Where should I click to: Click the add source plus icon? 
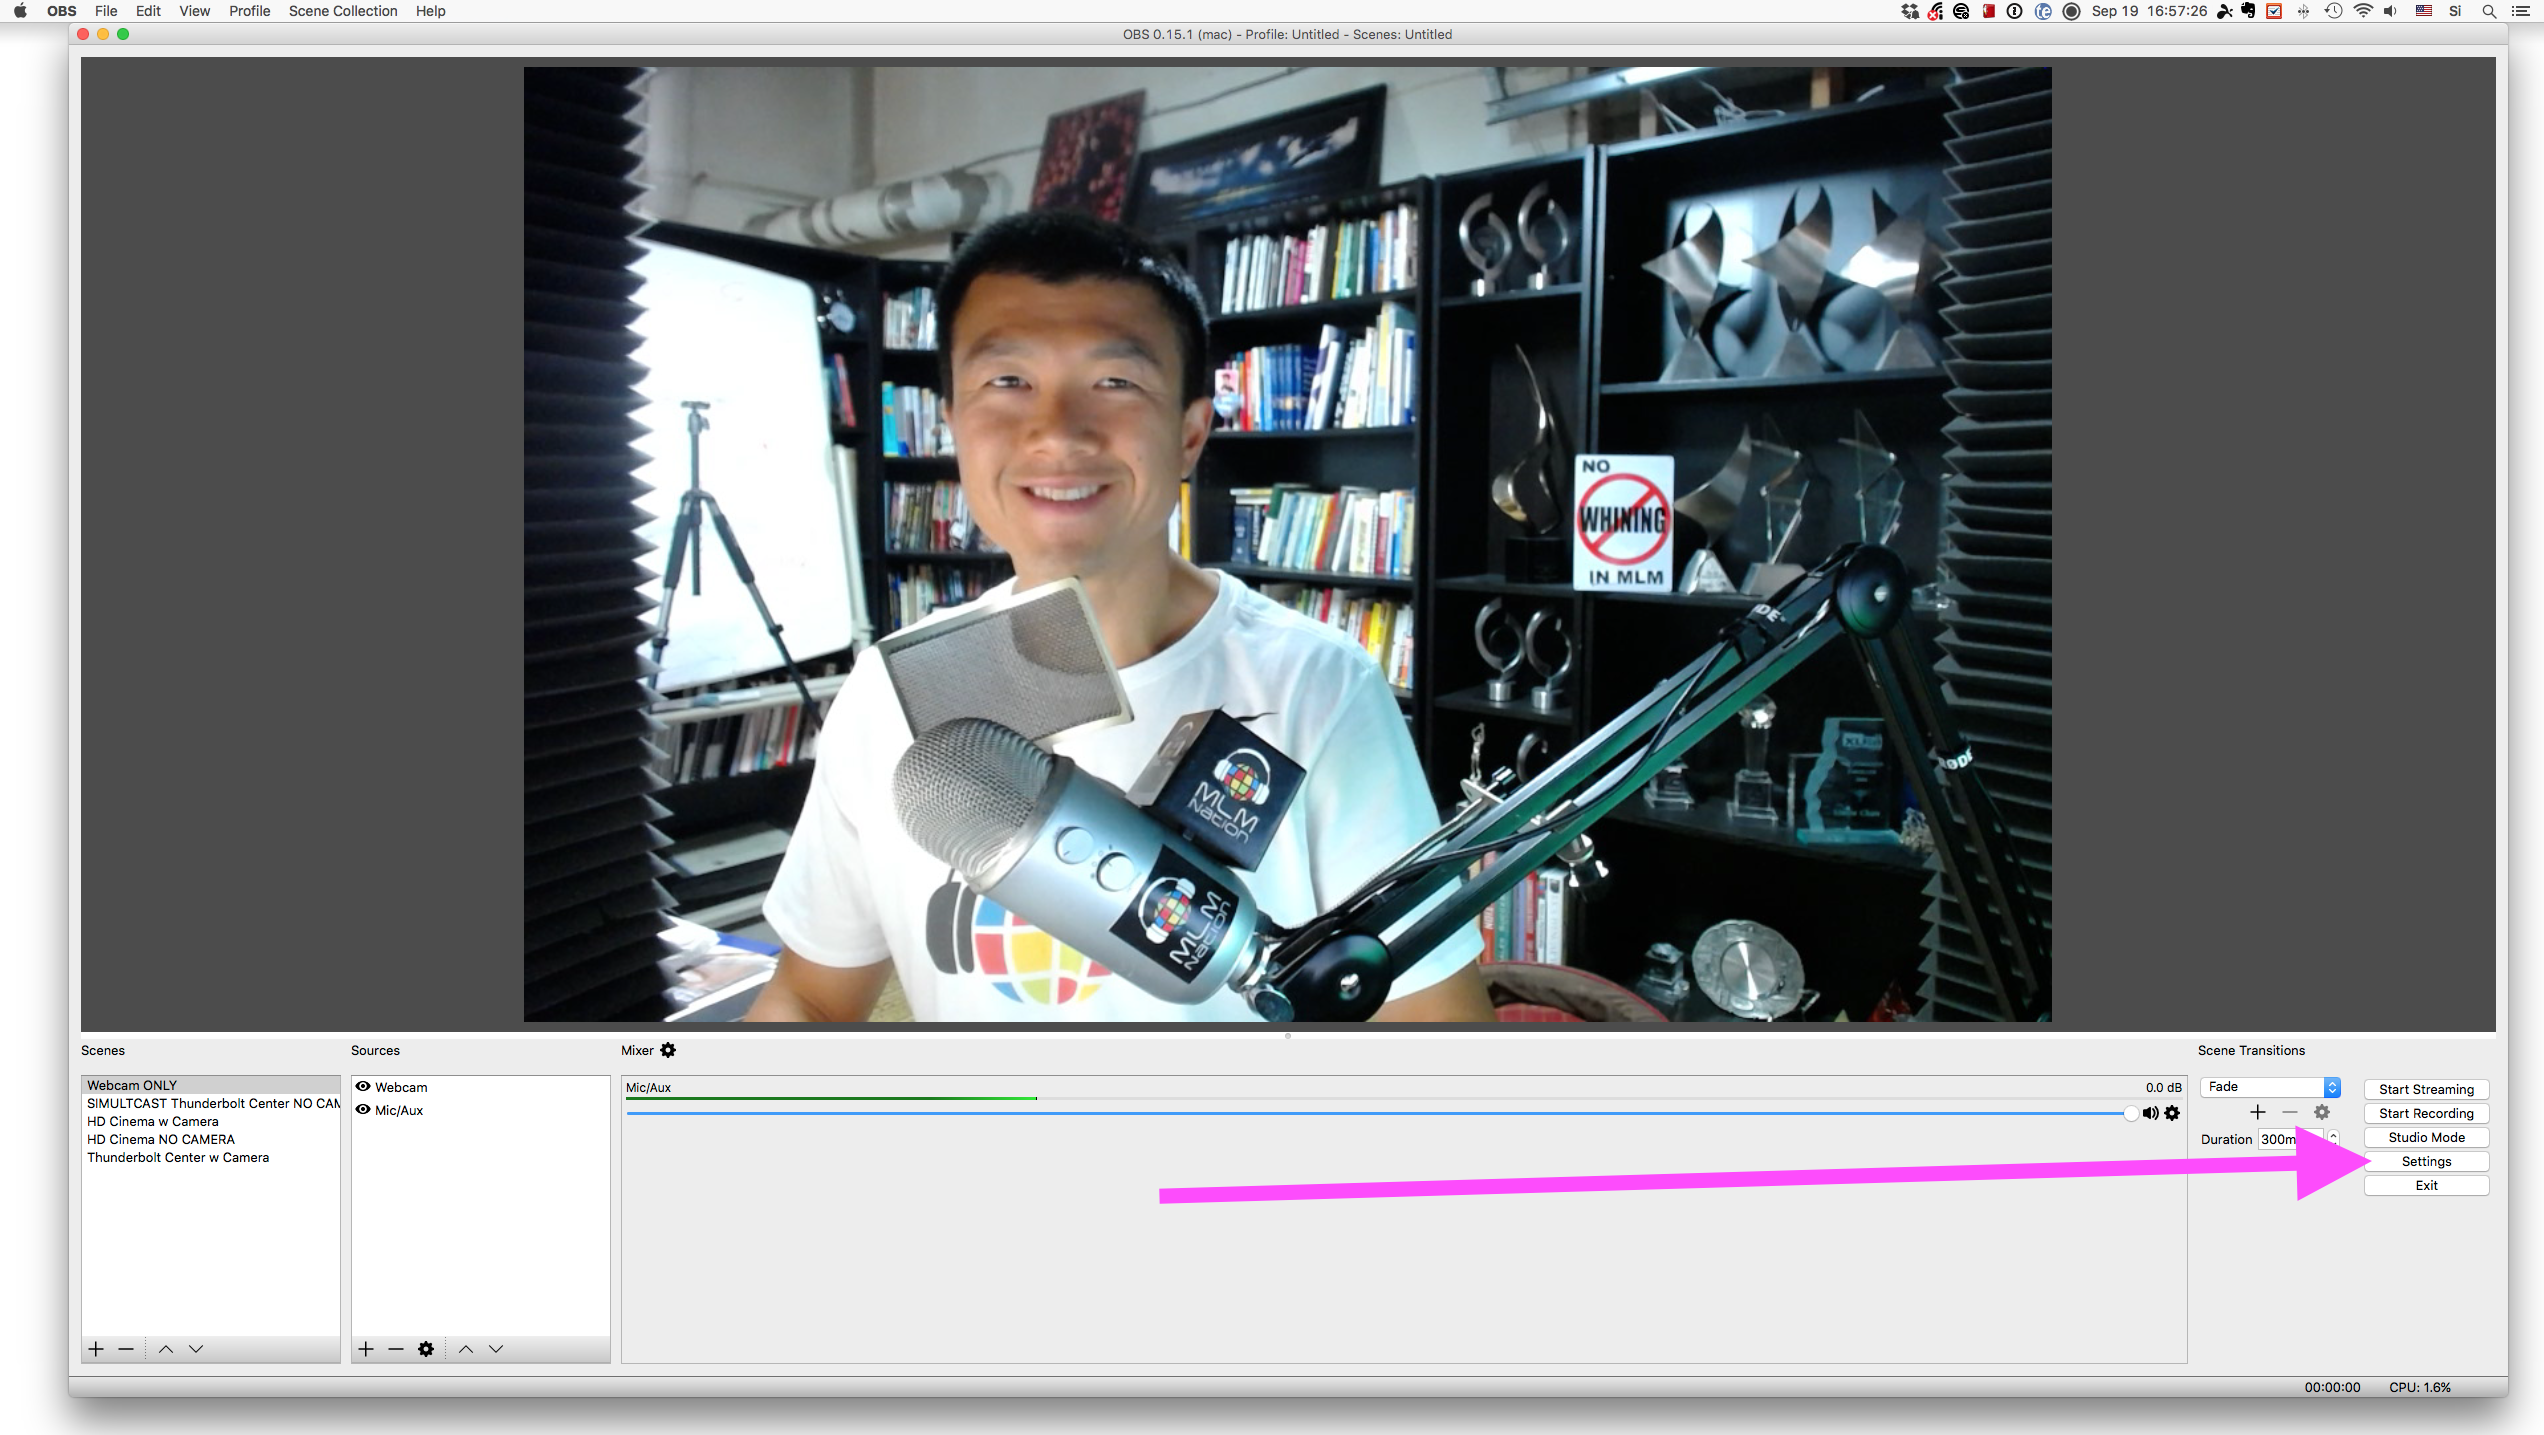click(x=365, y=1348)
